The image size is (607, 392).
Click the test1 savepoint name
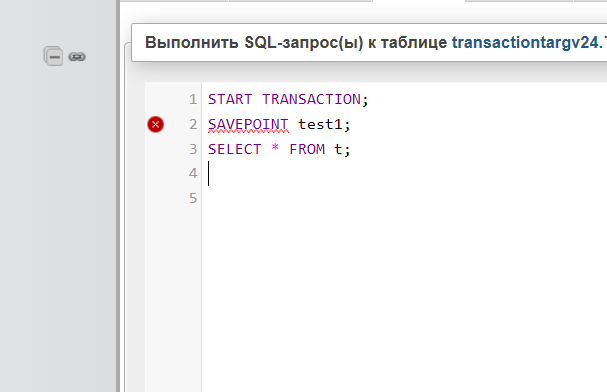pyautogui.click(x=320, y=124)
